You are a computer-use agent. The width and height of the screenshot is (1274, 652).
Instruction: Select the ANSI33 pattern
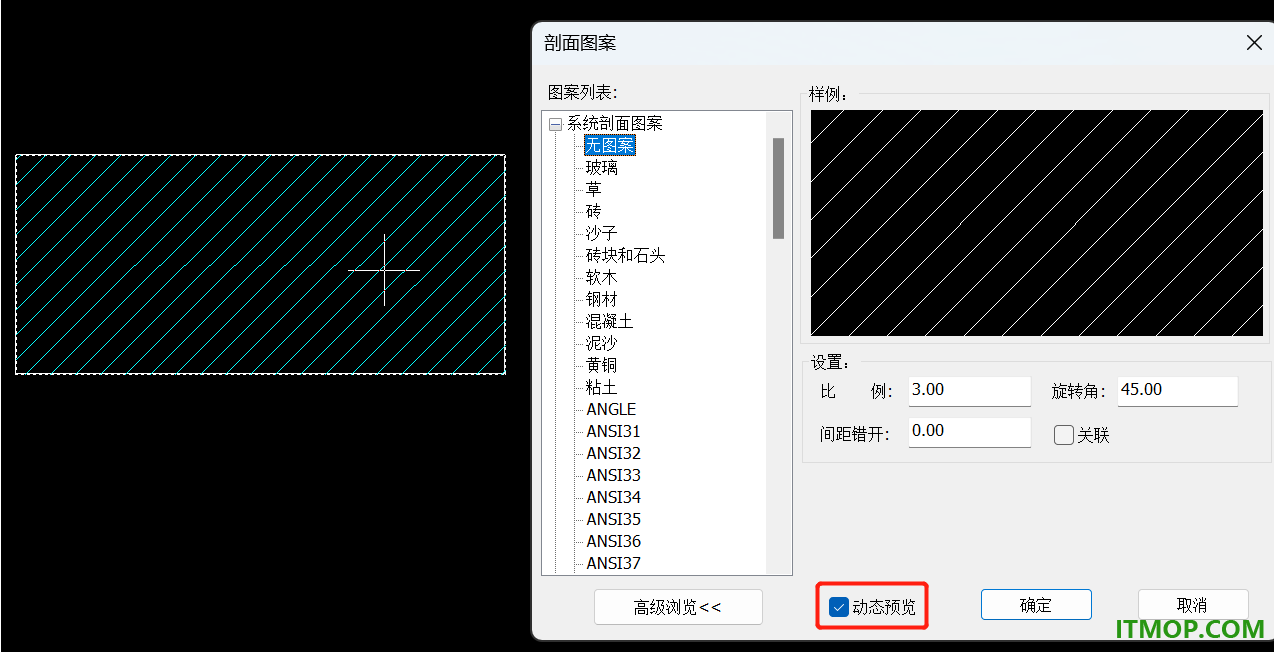pos(614,475)
